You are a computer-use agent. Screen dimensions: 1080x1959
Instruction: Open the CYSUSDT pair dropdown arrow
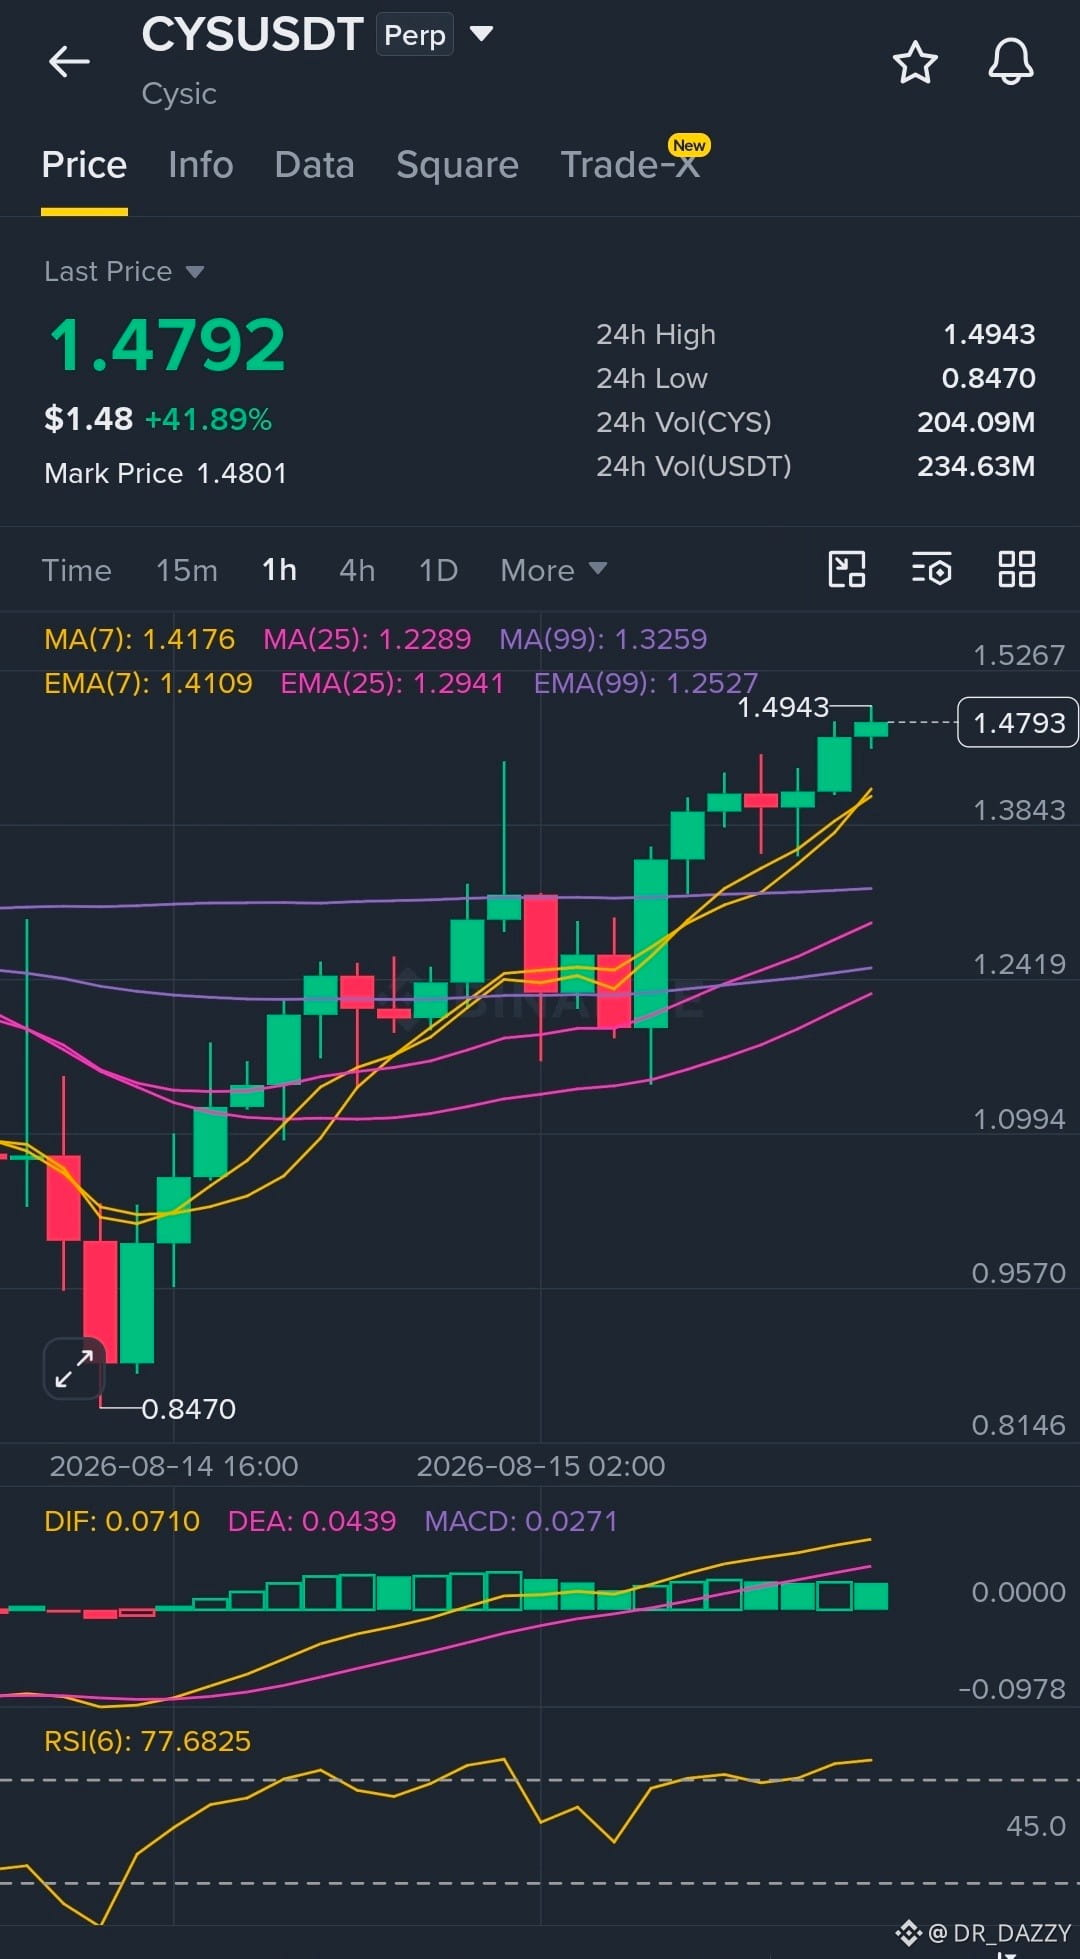481,34
